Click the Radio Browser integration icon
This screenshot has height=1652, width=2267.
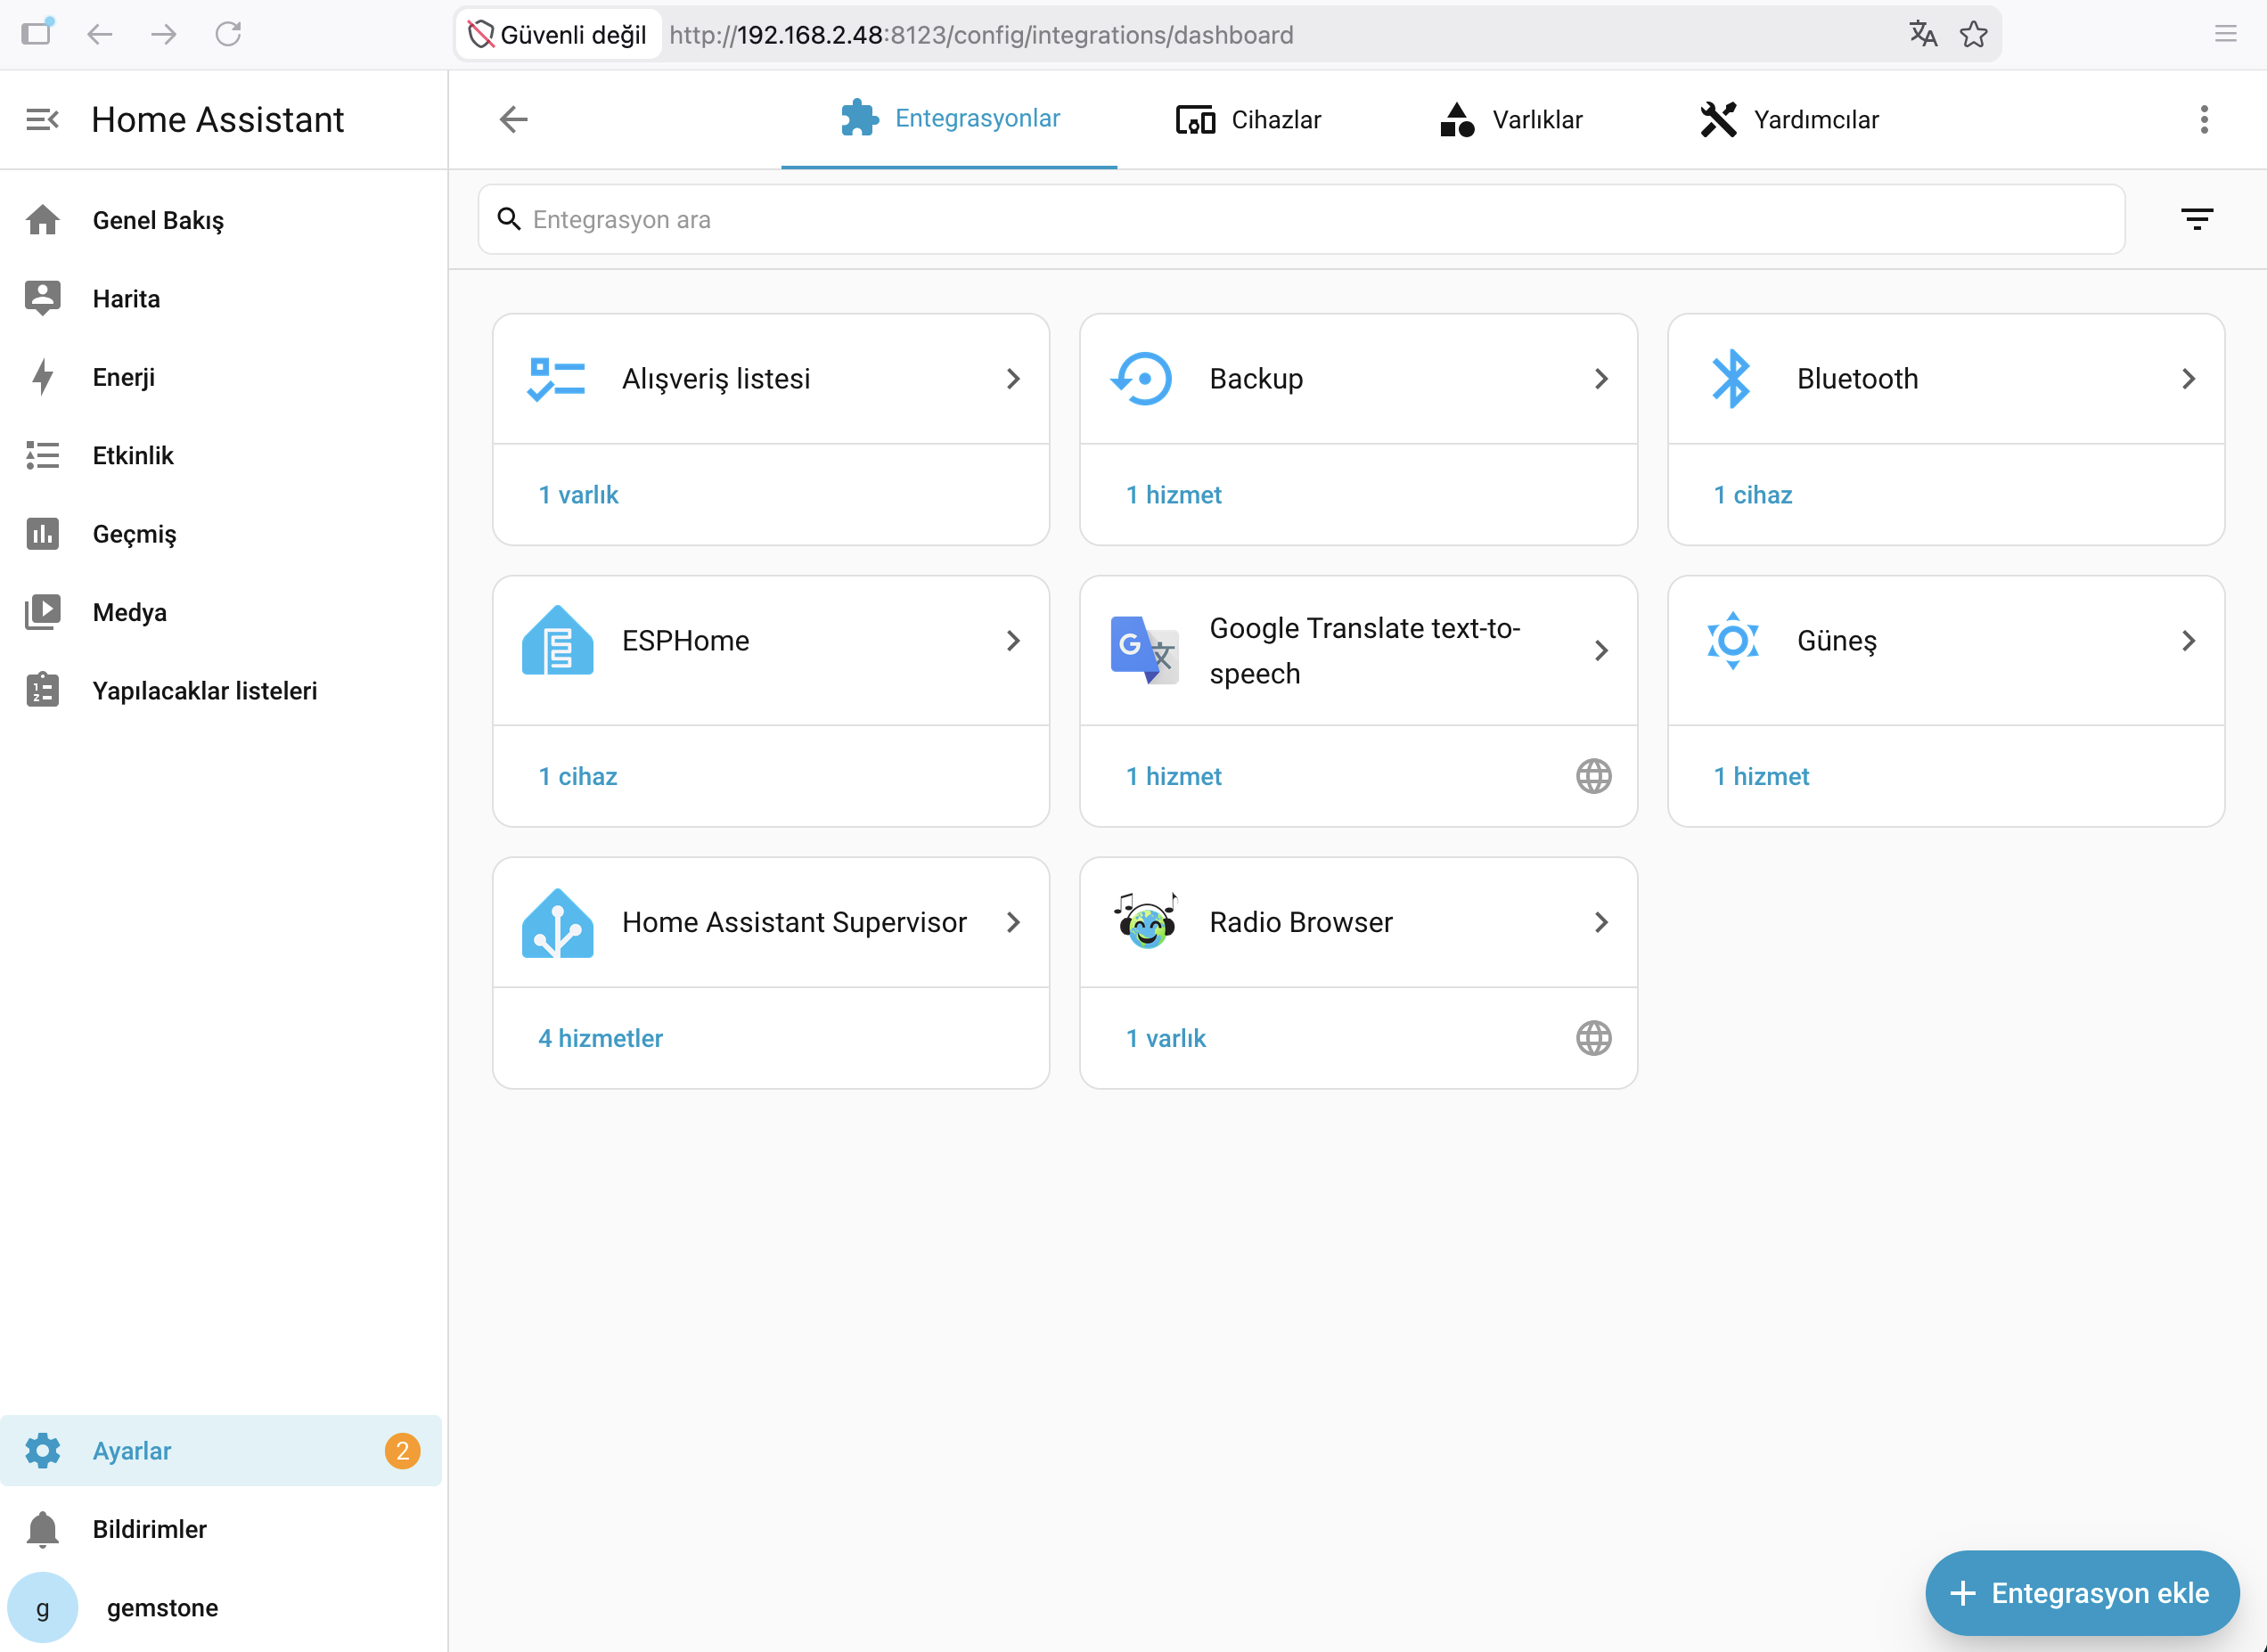(1145, 921)
